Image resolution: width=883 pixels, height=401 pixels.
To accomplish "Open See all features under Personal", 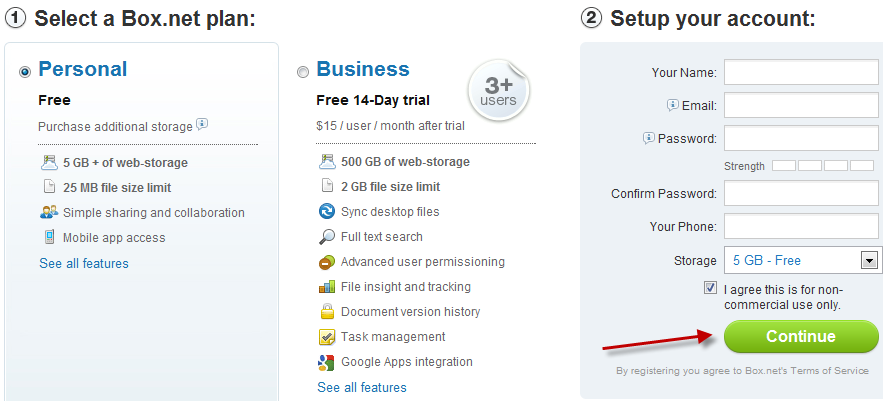I will tap(84, 264).
